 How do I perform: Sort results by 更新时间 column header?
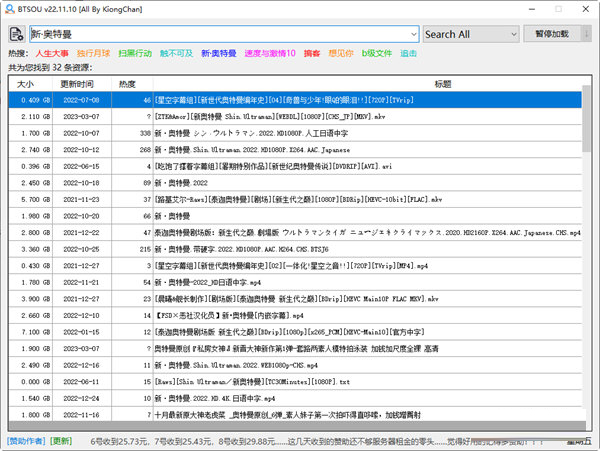pos(79,84)
